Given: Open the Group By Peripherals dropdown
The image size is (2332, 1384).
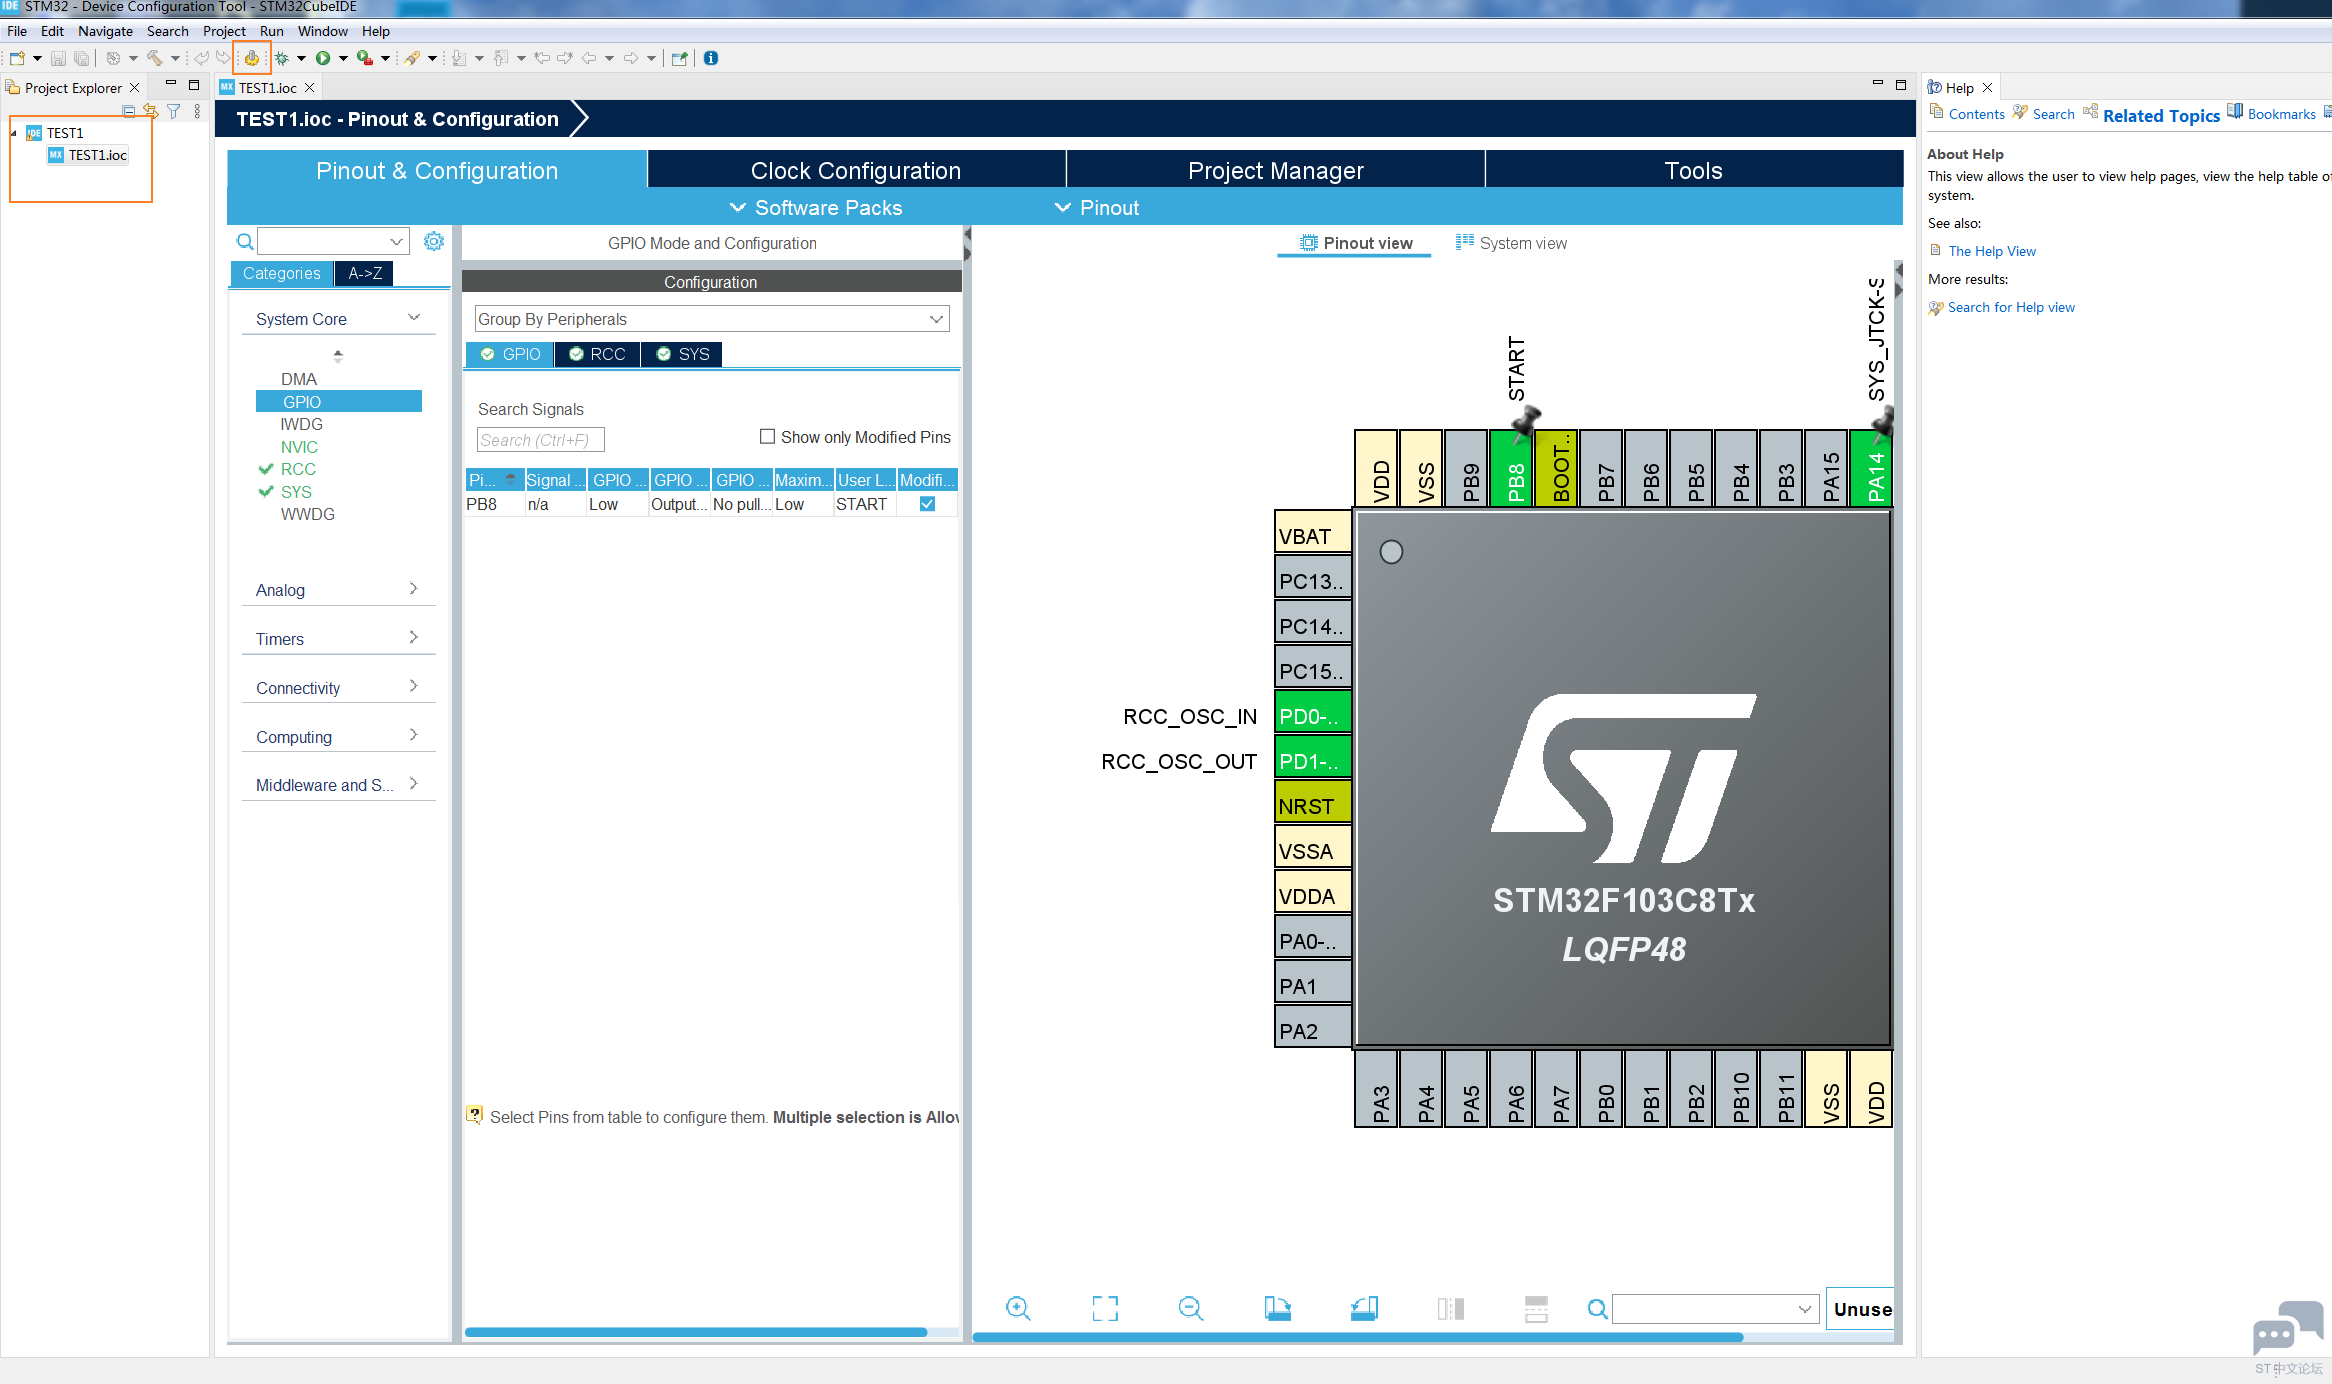Looking at the screenshot, I should (x=711, y=319).
